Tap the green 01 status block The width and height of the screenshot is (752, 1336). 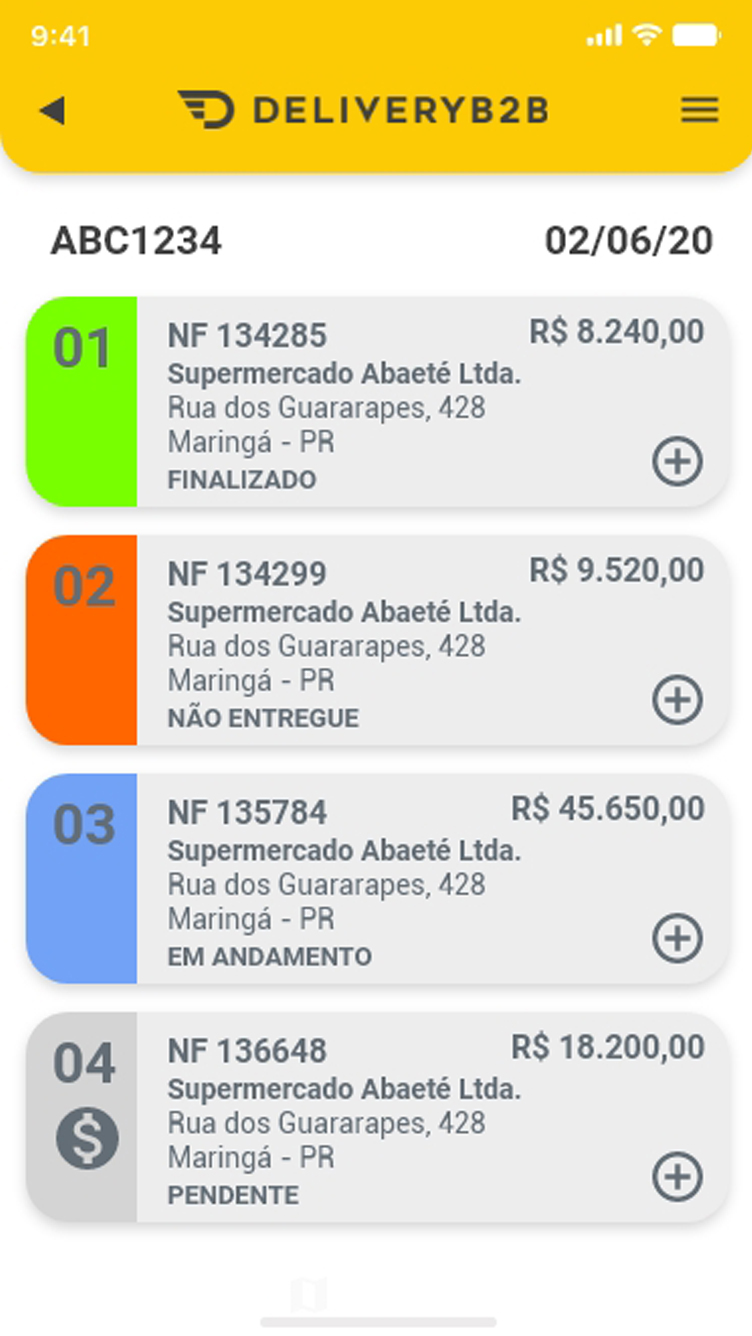(x=82, y=401)
